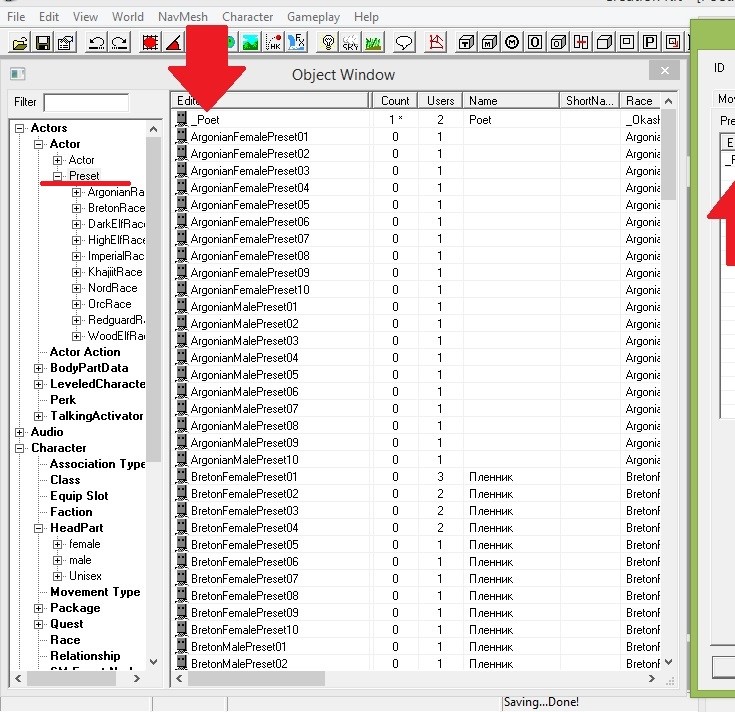Screen dimensions: 735x712
Task: Select the ArgonianFemalePreset05 row
Action: pos(417,205)
